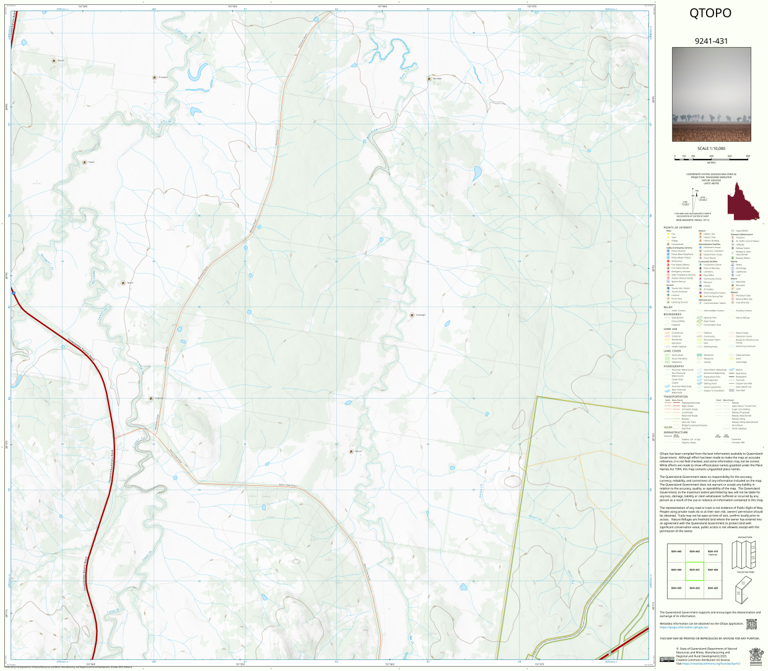Click the QR code for QTopo application
This screenshot has height=671, width=768.
pos(751,624)
